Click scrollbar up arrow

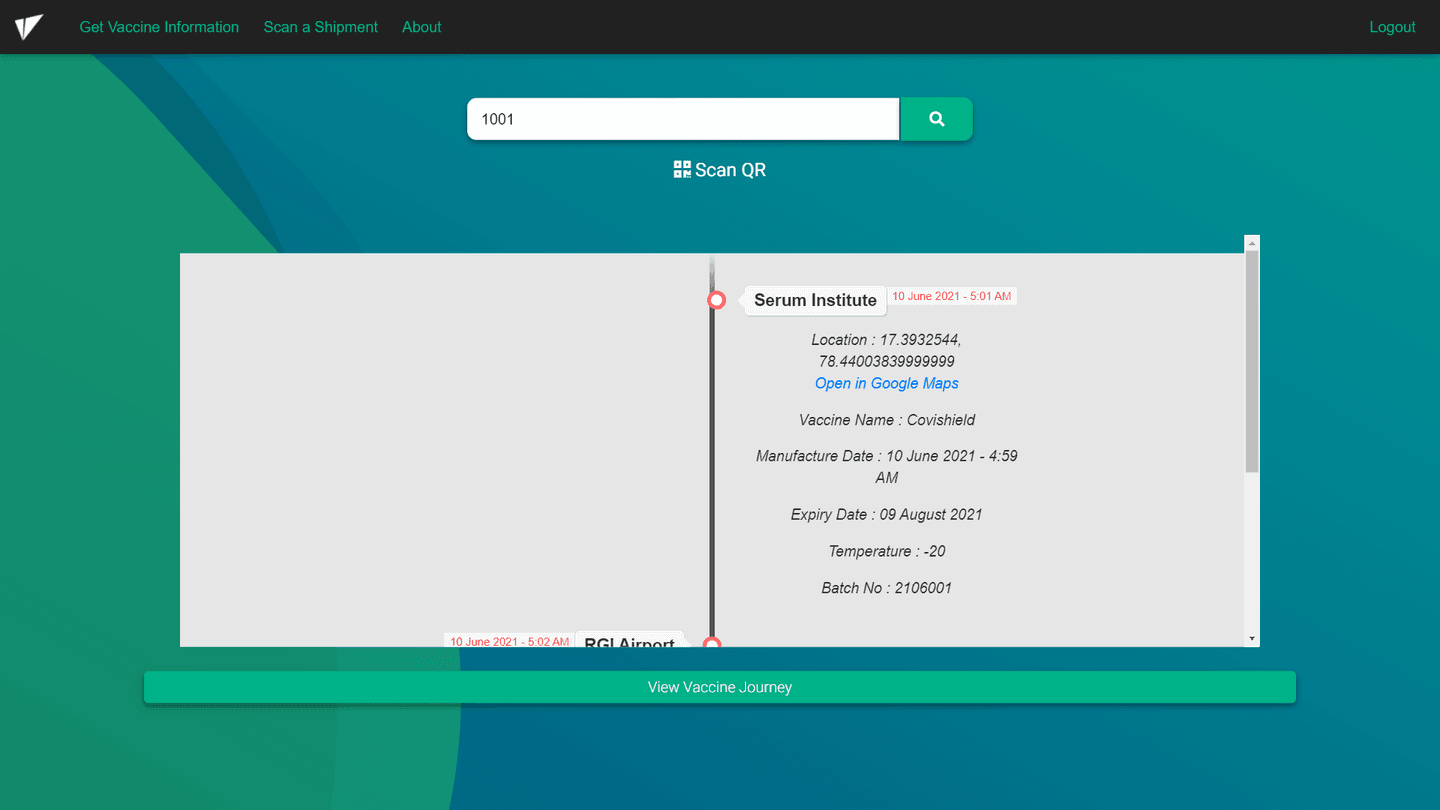[1252, 242]
